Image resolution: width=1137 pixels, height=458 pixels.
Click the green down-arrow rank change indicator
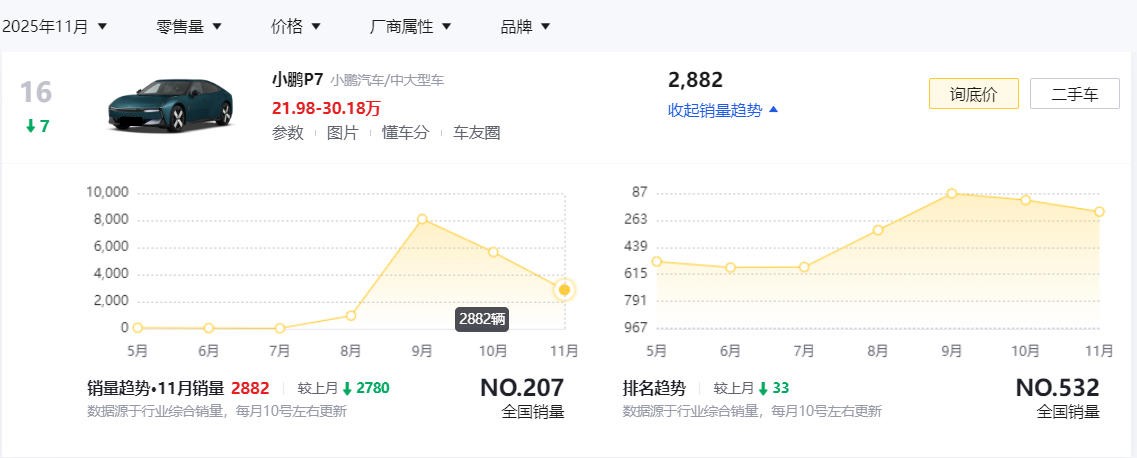(38, 127)
